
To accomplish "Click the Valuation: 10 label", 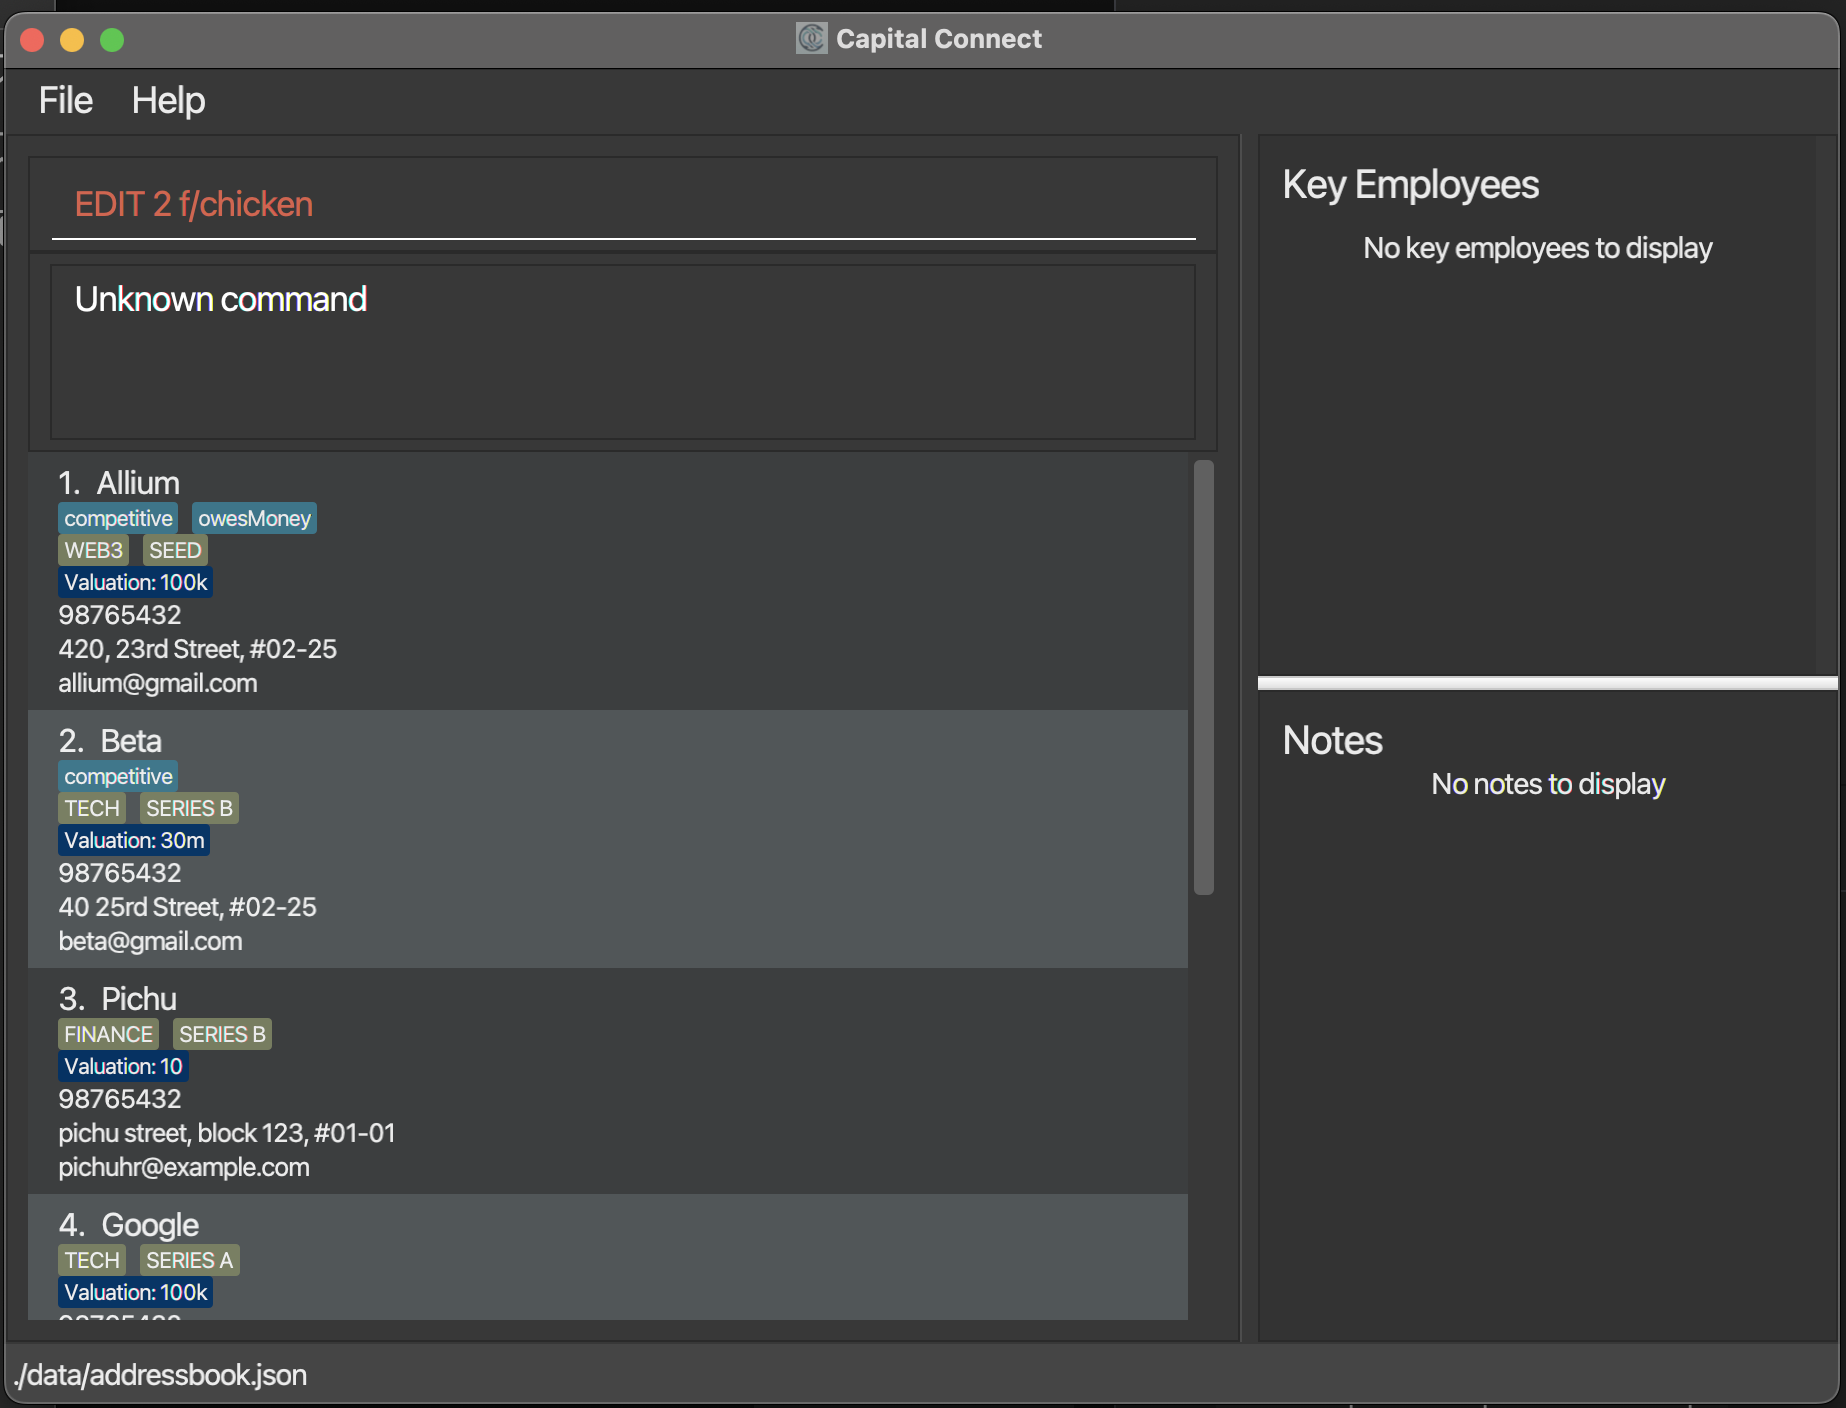I will click(x=123, y=1066).
